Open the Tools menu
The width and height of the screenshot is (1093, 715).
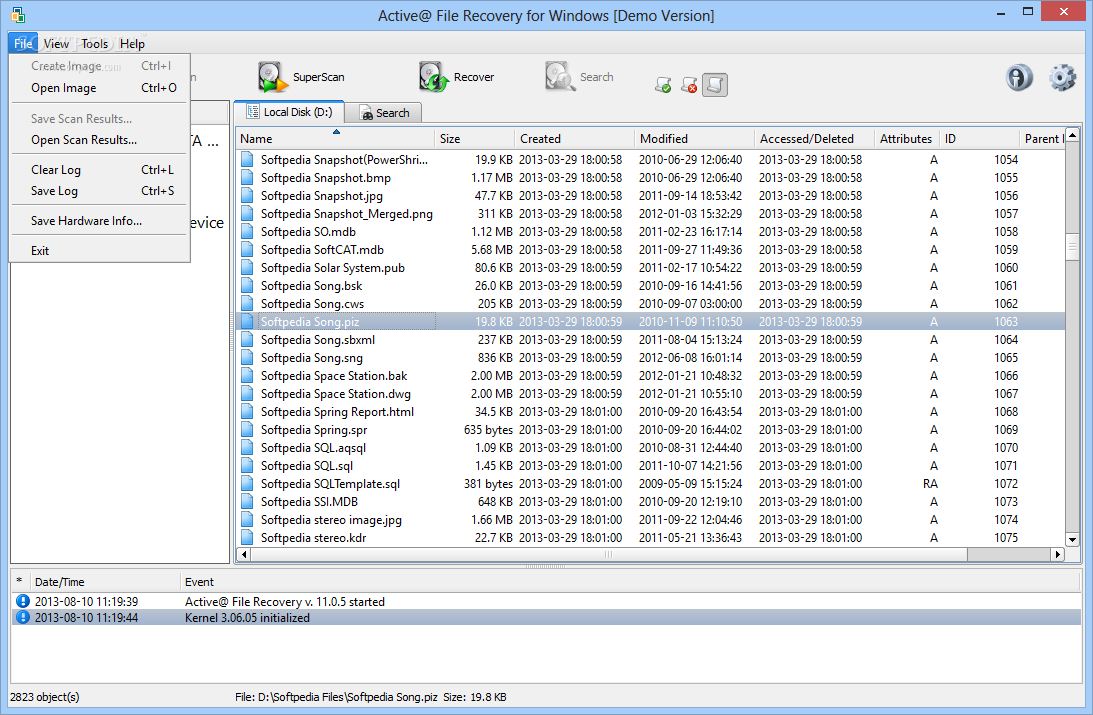coord(94,43)
